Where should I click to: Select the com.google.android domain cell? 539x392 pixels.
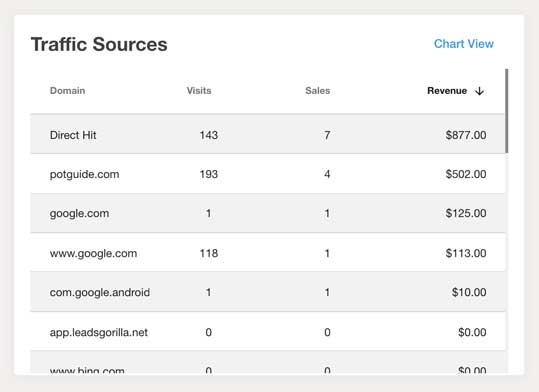pyautogui.click(x=100, y=292)
